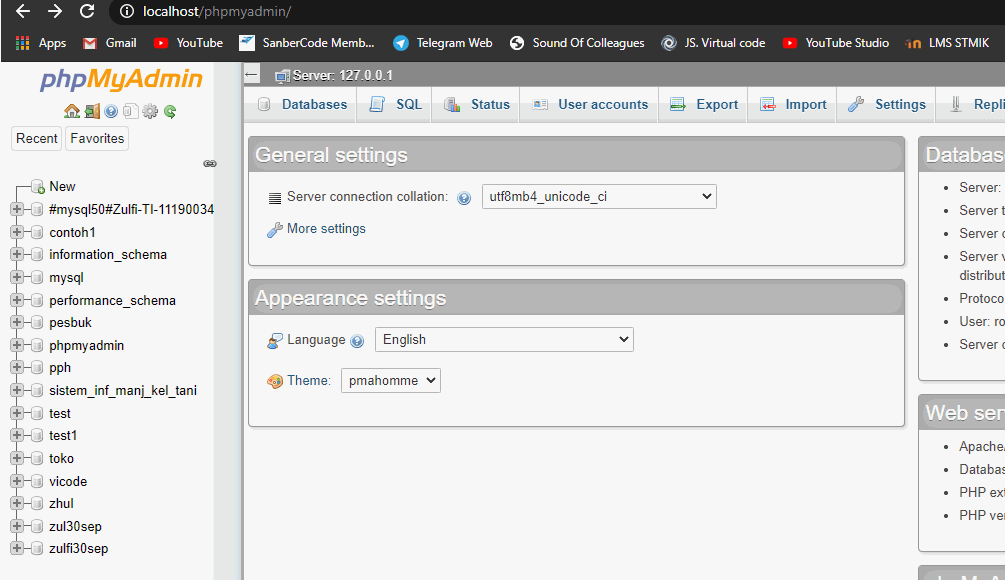Image resolution: width=1005 pixels, height=580 pixels.
Task: Expand the pph database node
Action: point(17,367)
